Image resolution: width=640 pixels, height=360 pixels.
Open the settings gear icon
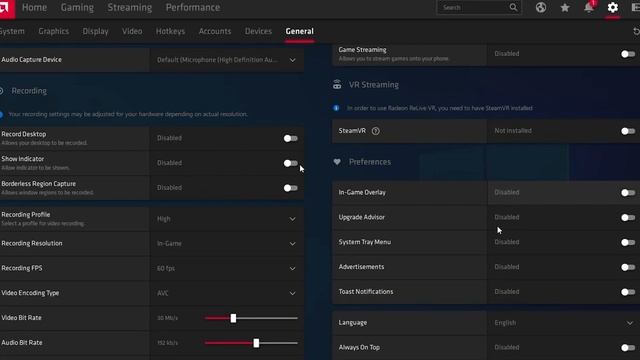coord(613,7)
